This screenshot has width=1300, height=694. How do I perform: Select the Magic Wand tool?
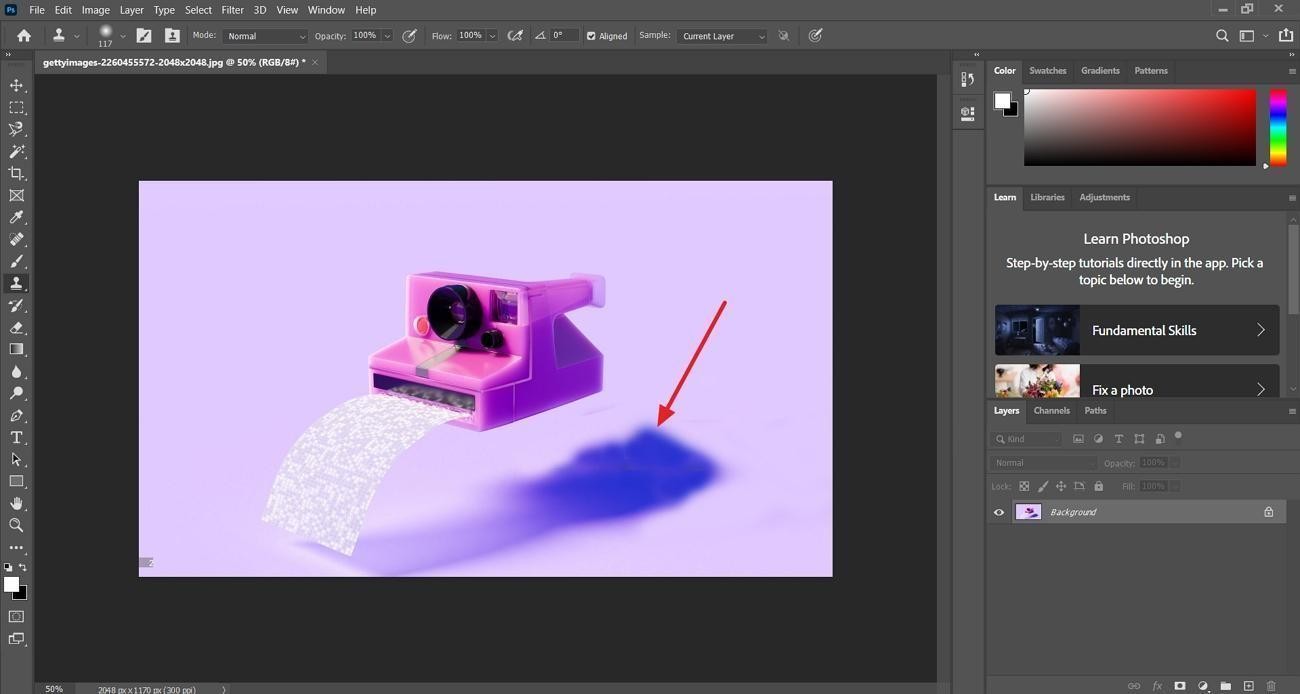[16, 151]
